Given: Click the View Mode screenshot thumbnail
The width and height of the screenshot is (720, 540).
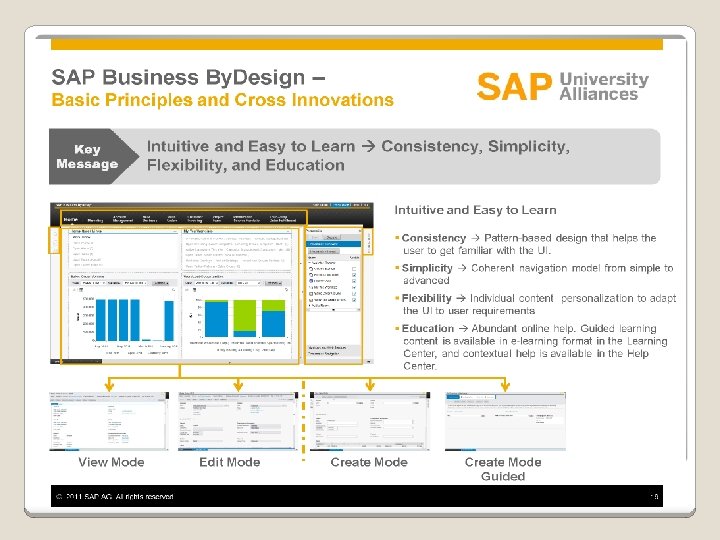Looking at the screenshot, I should tap(109, 422).
